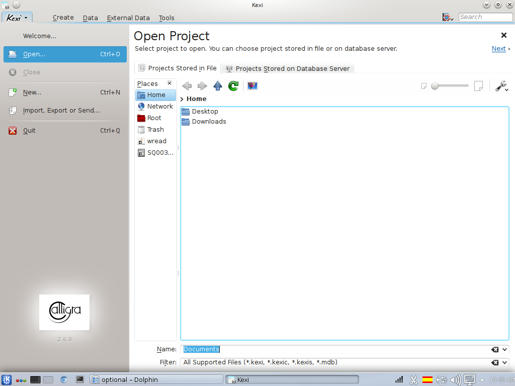
Task: Open the KDE application launcher
Action: coord(6,380)
